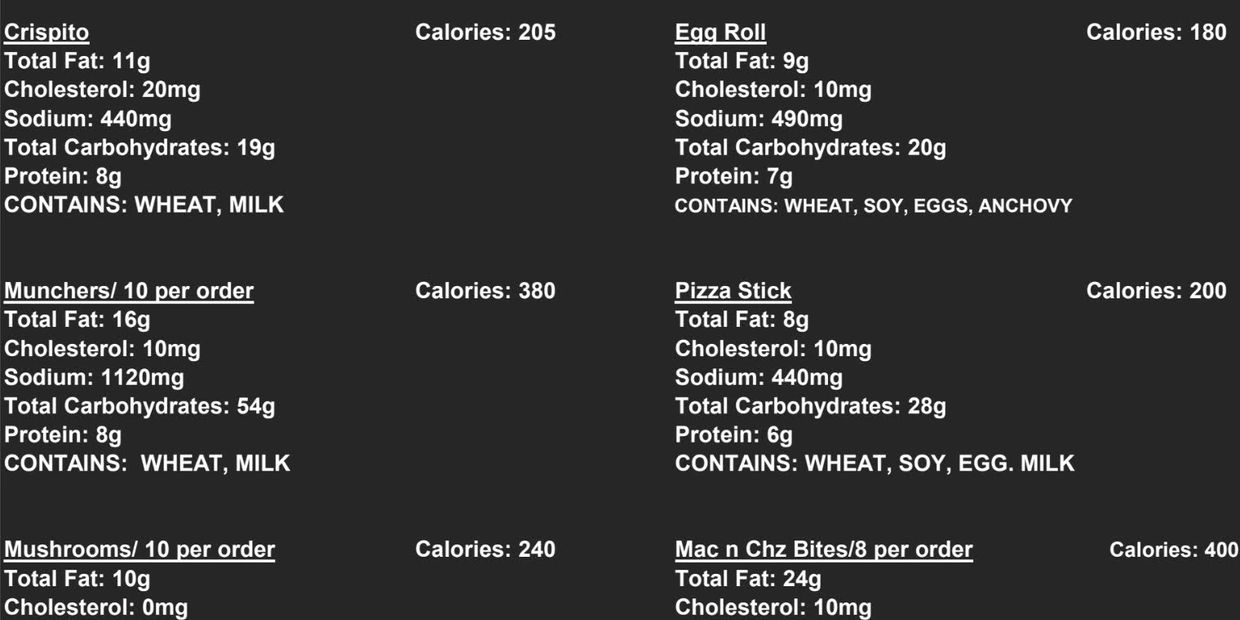Click Mushrooms Calories: 240 label
This screenshot has width=1240, height=620.
tap(485, 550)
